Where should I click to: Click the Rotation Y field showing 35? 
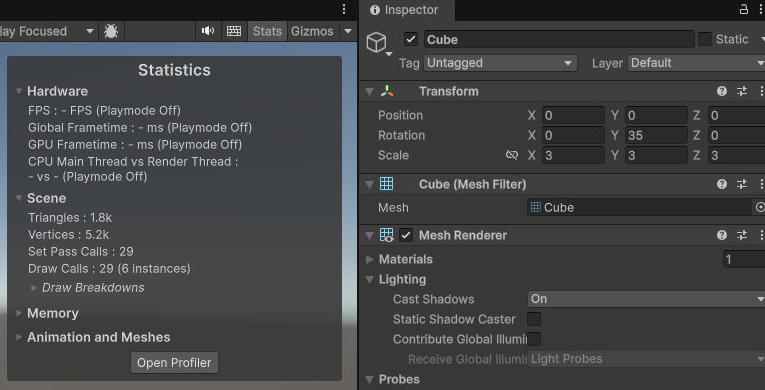(x=656, y=135)
